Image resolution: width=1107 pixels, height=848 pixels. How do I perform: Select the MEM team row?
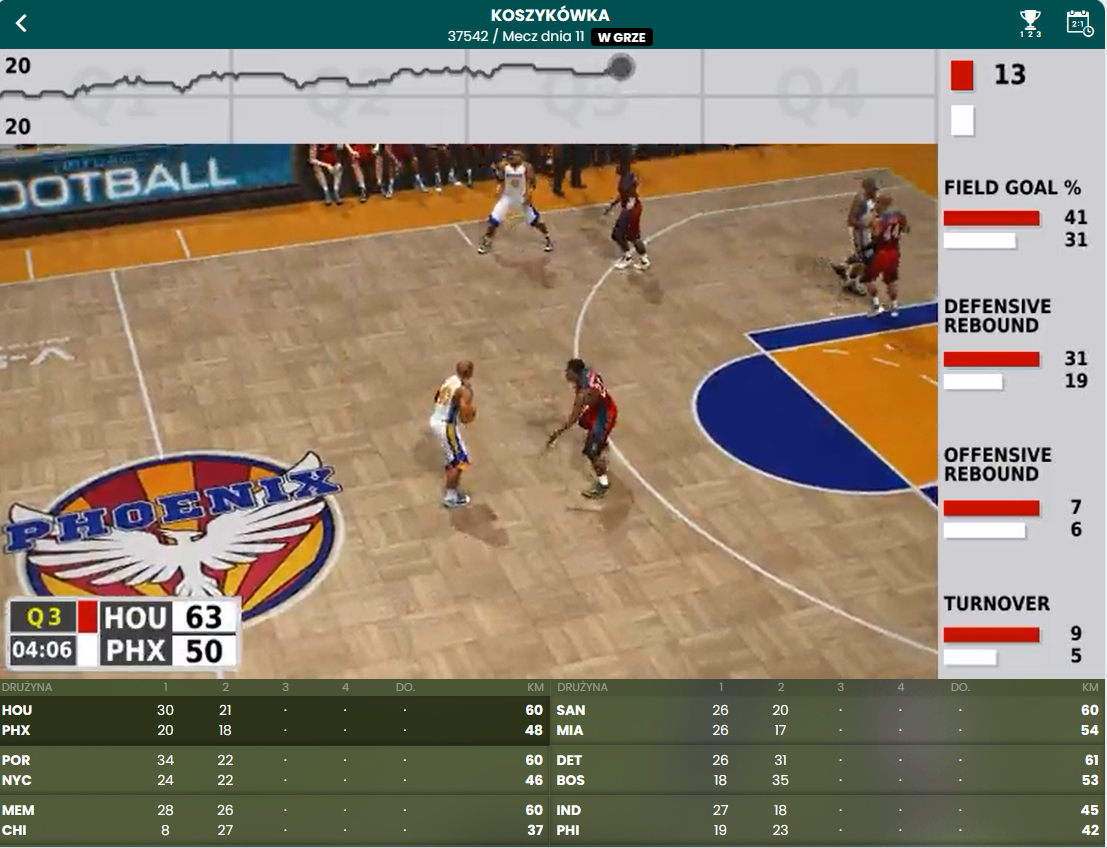click(x=275, y=811)
